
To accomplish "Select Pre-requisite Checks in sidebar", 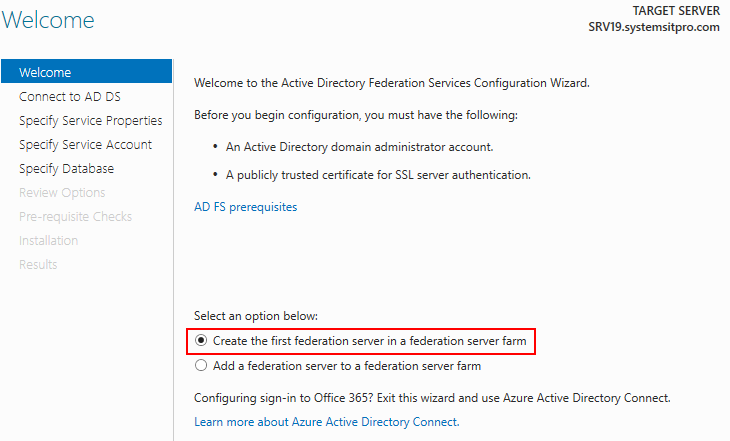I will pyautogui.click(x=75, y=216).
